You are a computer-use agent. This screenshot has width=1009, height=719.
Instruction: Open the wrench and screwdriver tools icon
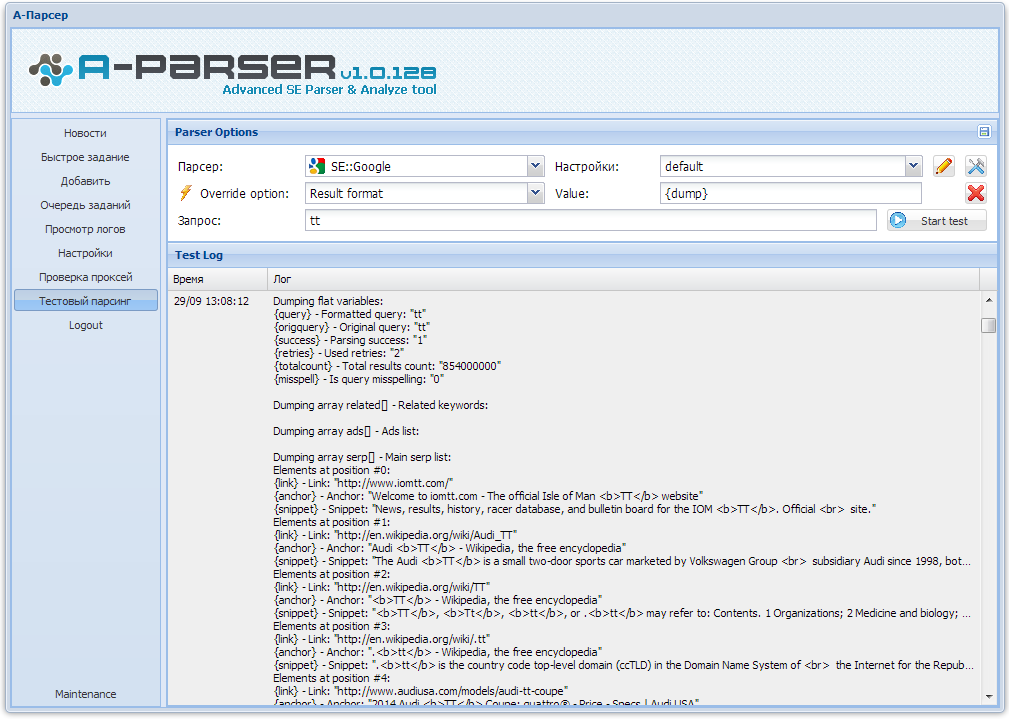pyautogui.click(x=976, y=166)
